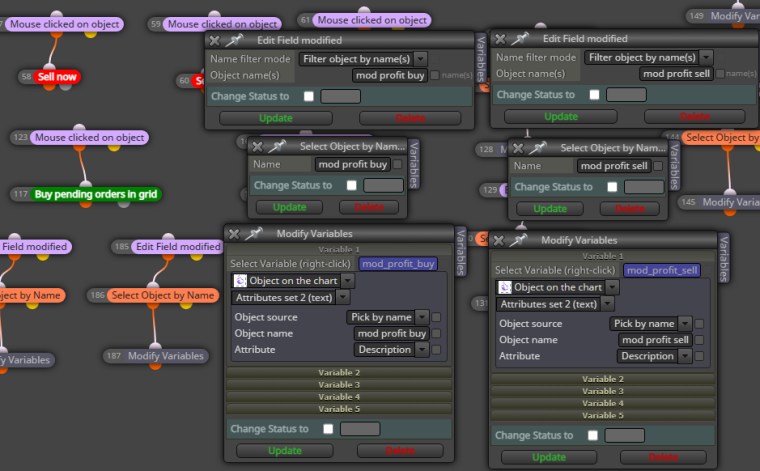
Task: Click Object on the chart icon in buy panel
Action: pos(240,281)
